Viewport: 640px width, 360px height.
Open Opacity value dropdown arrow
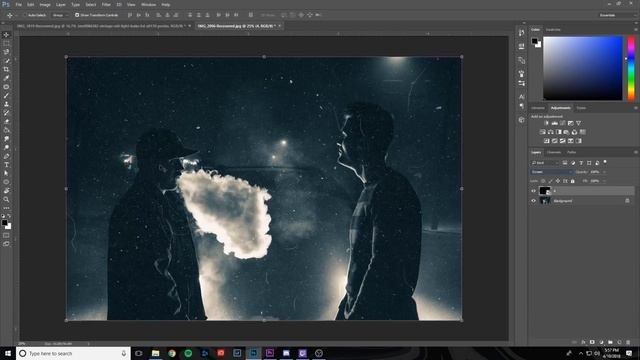tap(604, 172)
